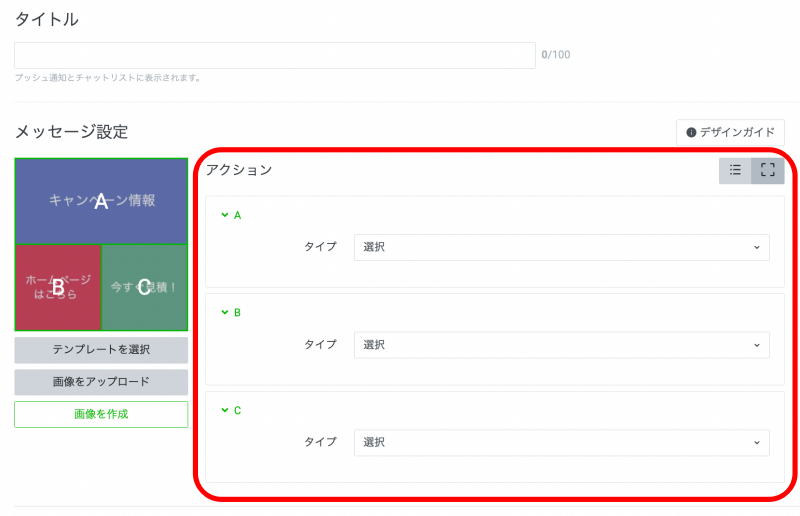Image resolution: width=800 pixels, height=516 pixels.
Task: Click the アクション panel heading
Action: (x=239, y=170)
